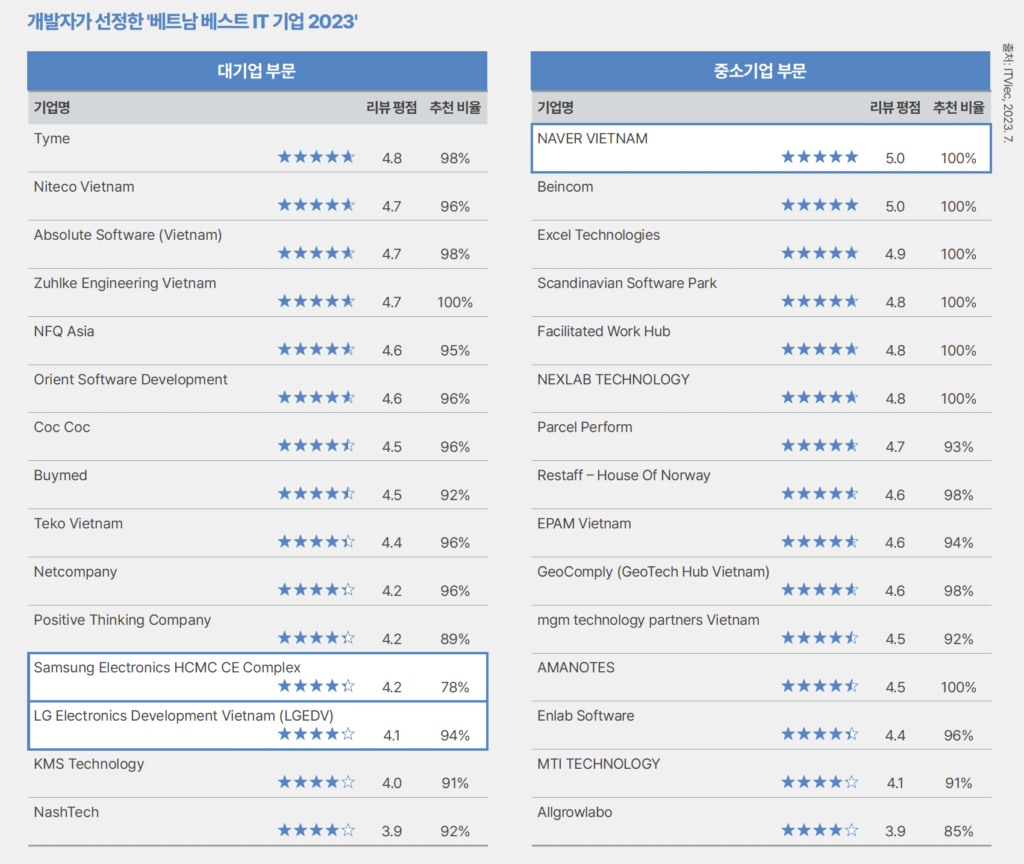Click Netcompany company name
This screenshot has height=864, width=1024.
(75, 572)
